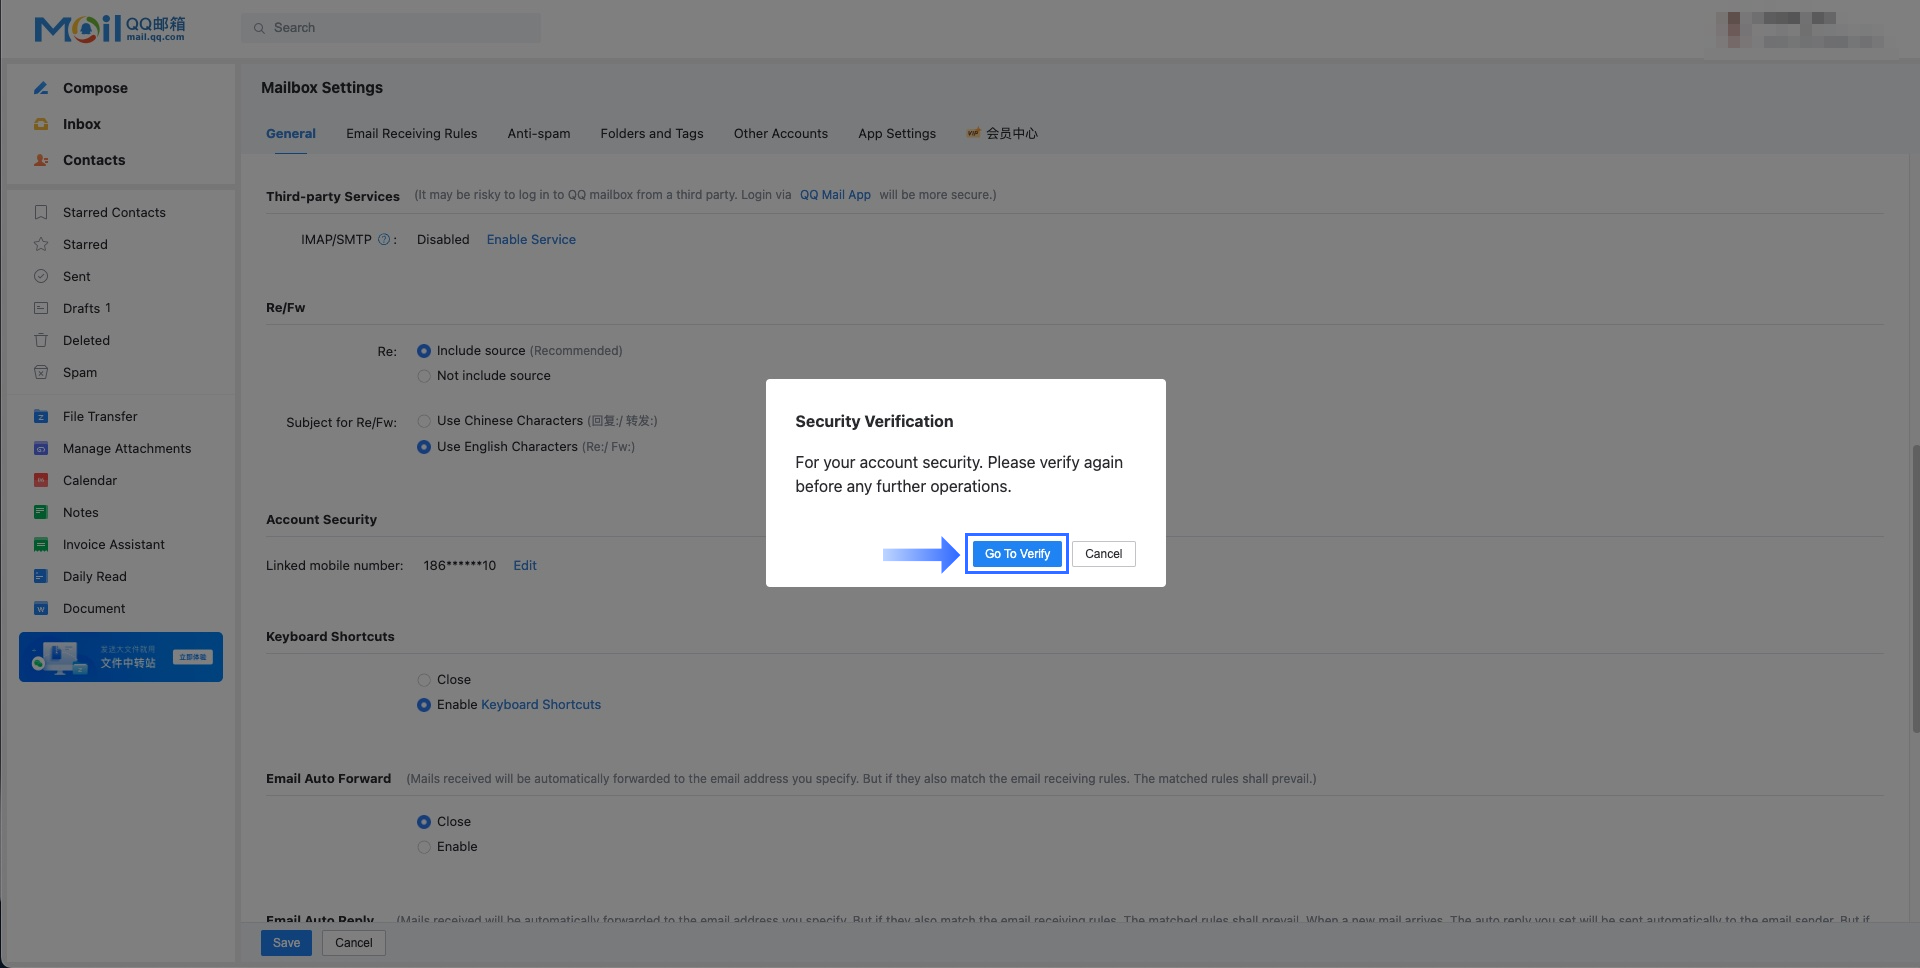1920x968 pixels.
Task: Select Use Chinese Characters for Re/Fw subject
Action: [424, 421]
